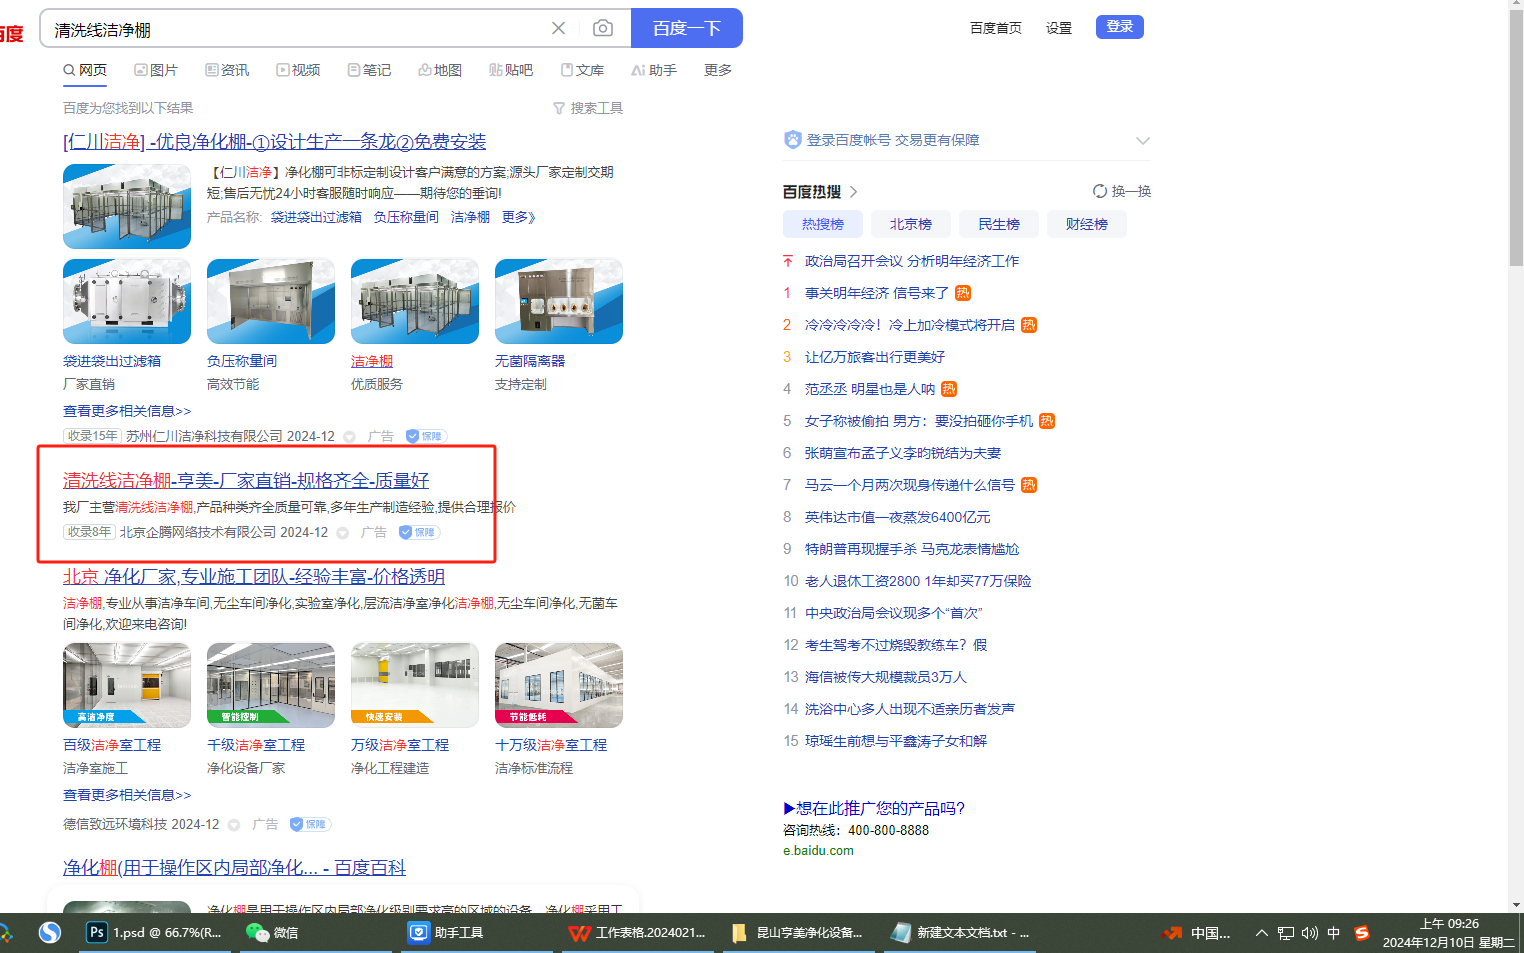This screenshot has width=1524, height=953.
Task: Click the 百度一下 search button
Action: pyautogui.click(x=687, y=28)
